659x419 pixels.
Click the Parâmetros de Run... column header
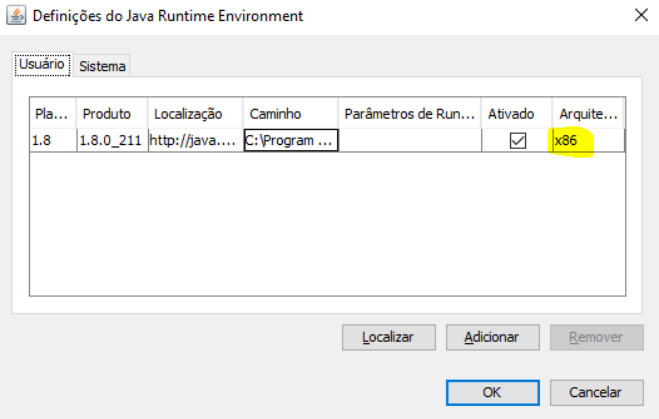(x=409, y=113)
